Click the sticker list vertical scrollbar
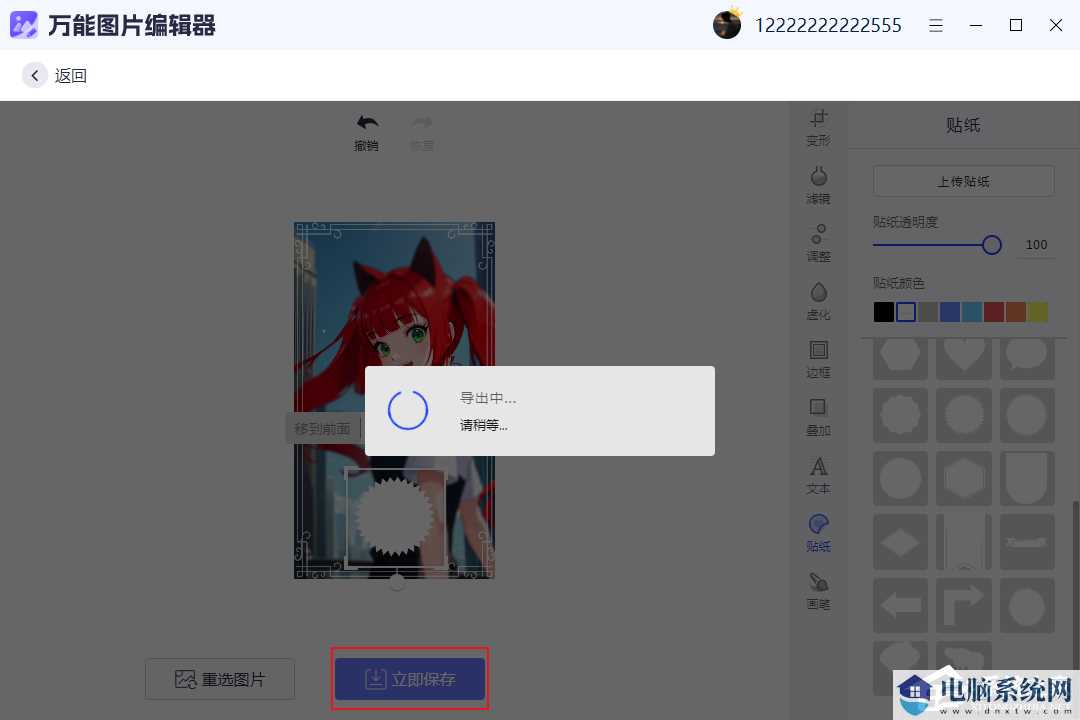Image resolution: width=1080 pixels, height=720 pixels. [1076, 584]
